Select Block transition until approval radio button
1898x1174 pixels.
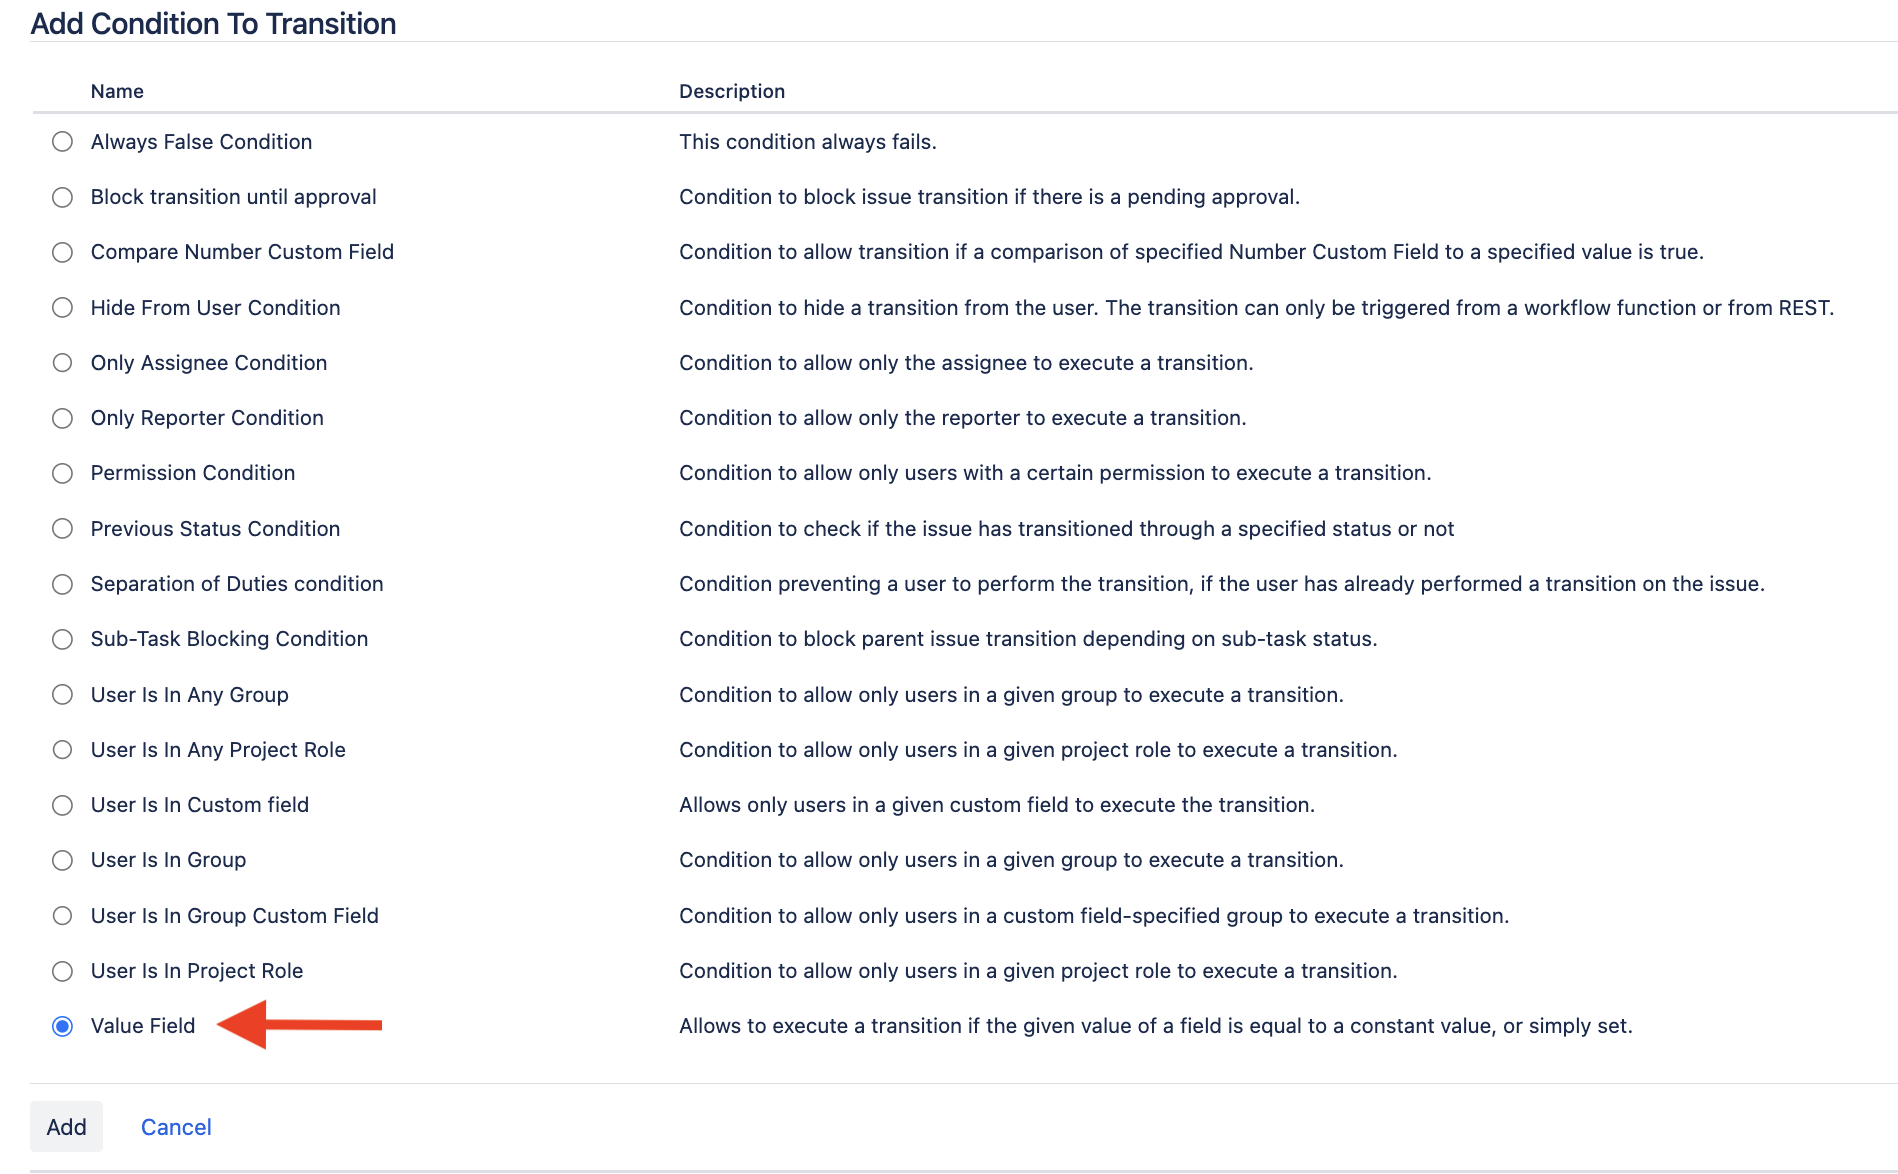(x=62, y=197)
